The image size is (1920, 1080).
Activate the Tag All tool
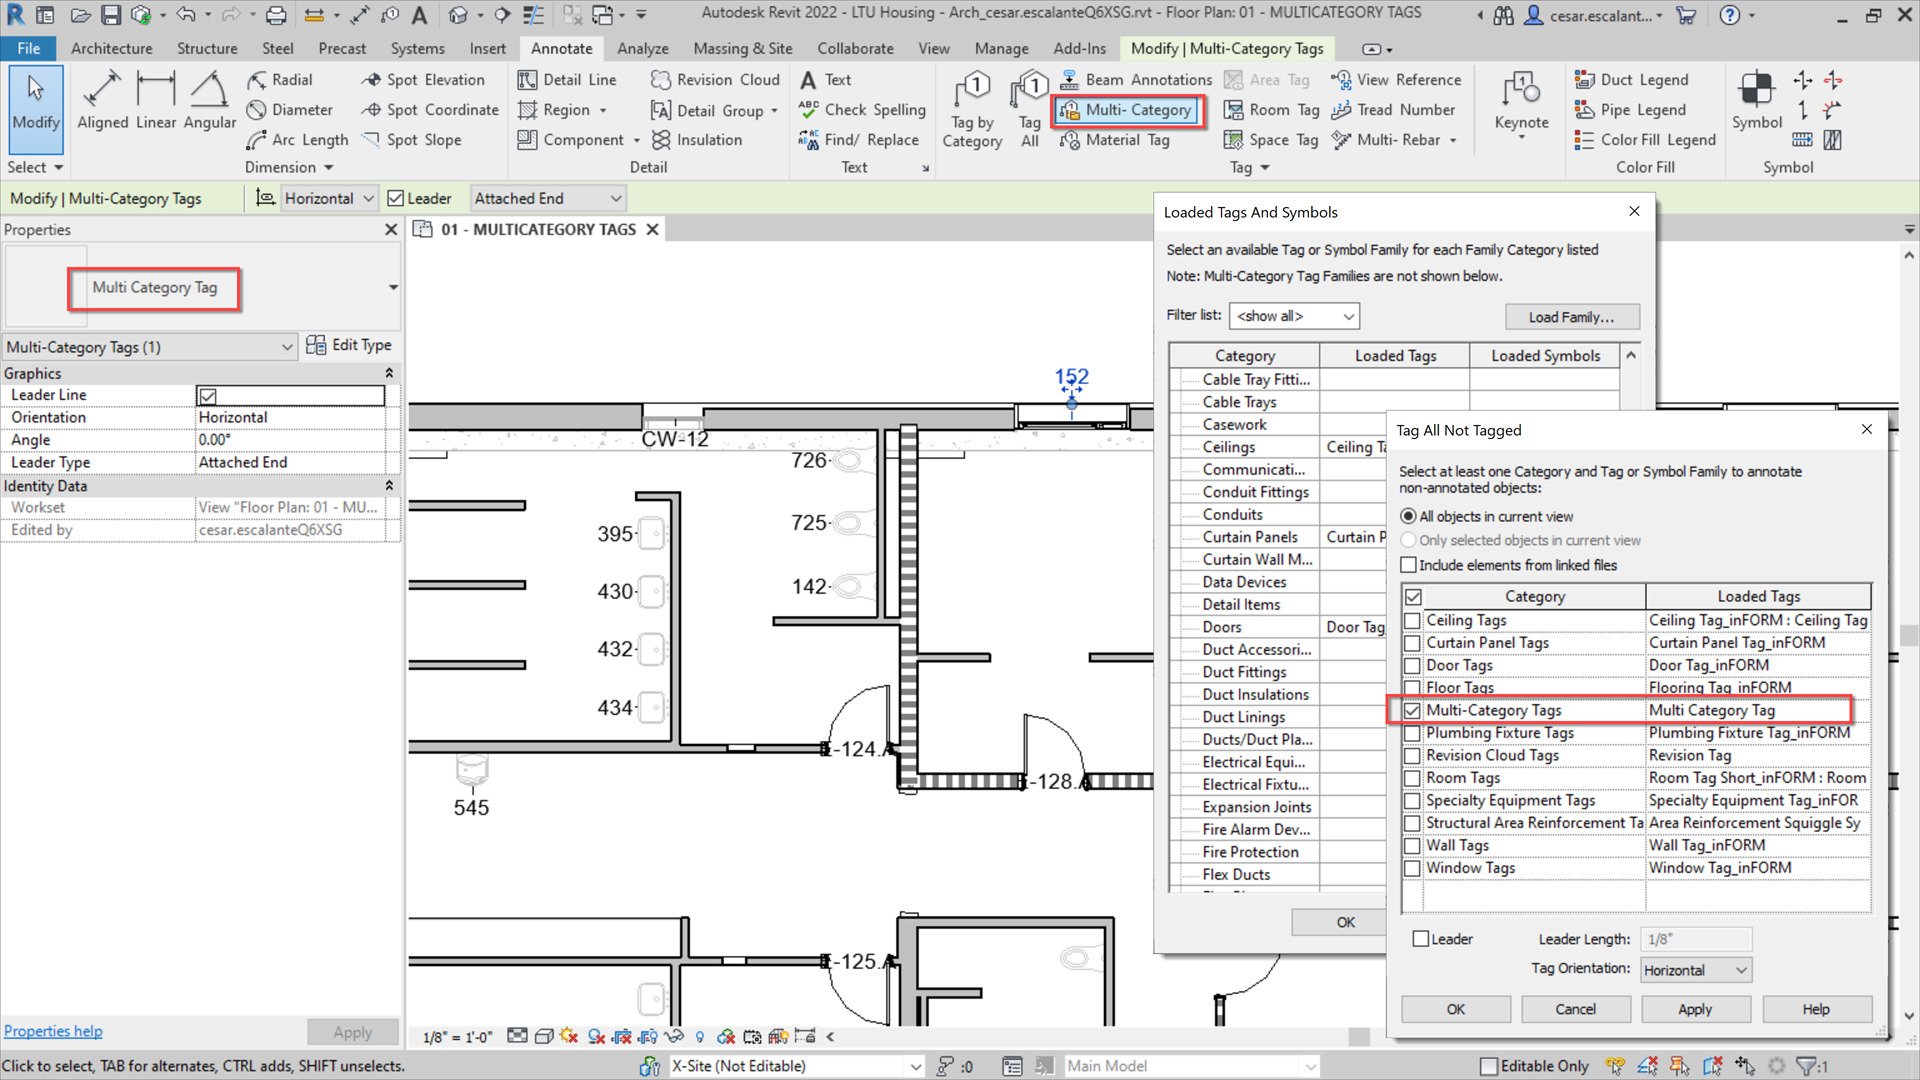[x=1028, y=108]
